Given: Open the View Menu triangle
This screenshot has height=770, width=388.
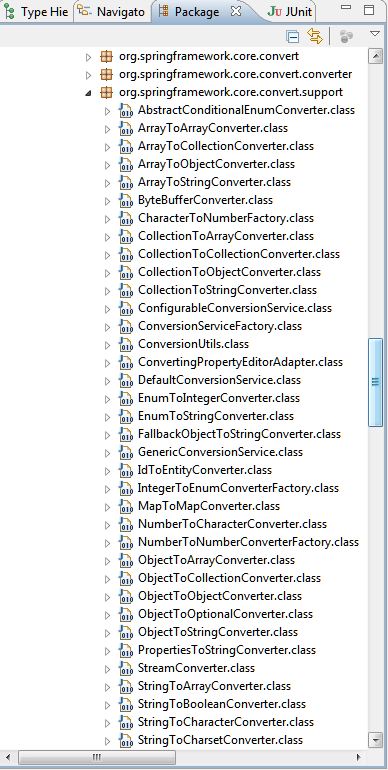Looking at the screenshot, I should (375, 34).
